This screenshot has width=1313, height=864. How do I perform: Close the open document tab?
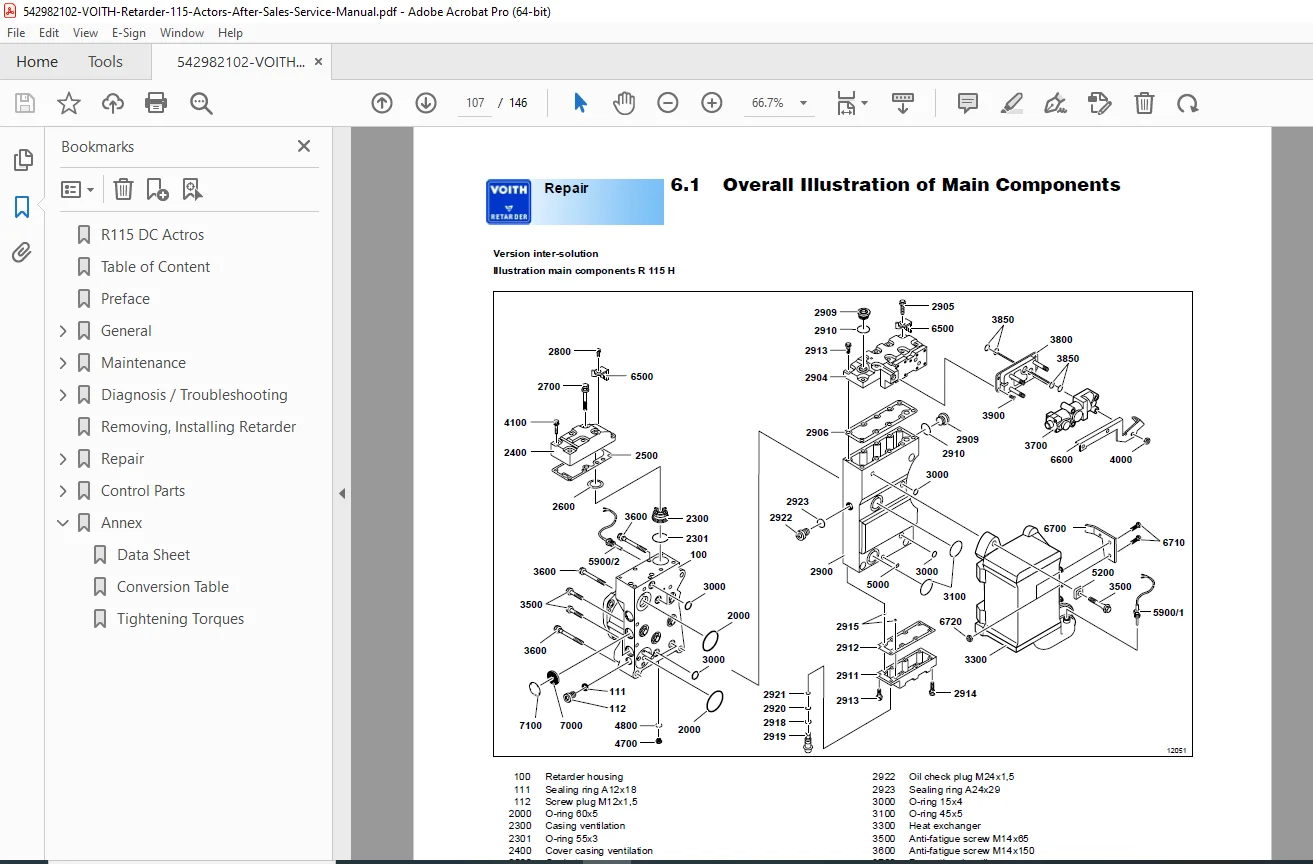(x=319, y=62)
